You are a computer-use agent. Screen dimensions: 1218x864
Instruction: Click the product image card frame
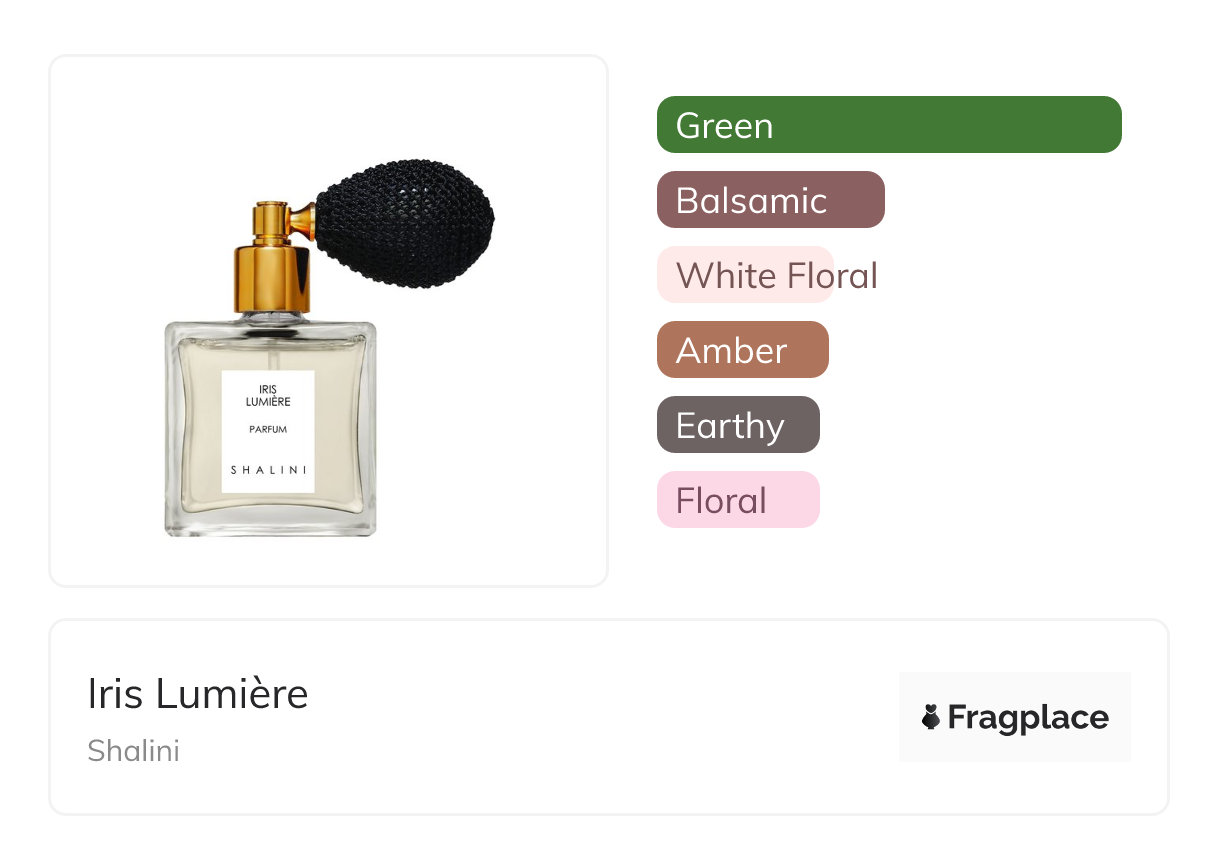pyautogui.click(x=329, y=321)
